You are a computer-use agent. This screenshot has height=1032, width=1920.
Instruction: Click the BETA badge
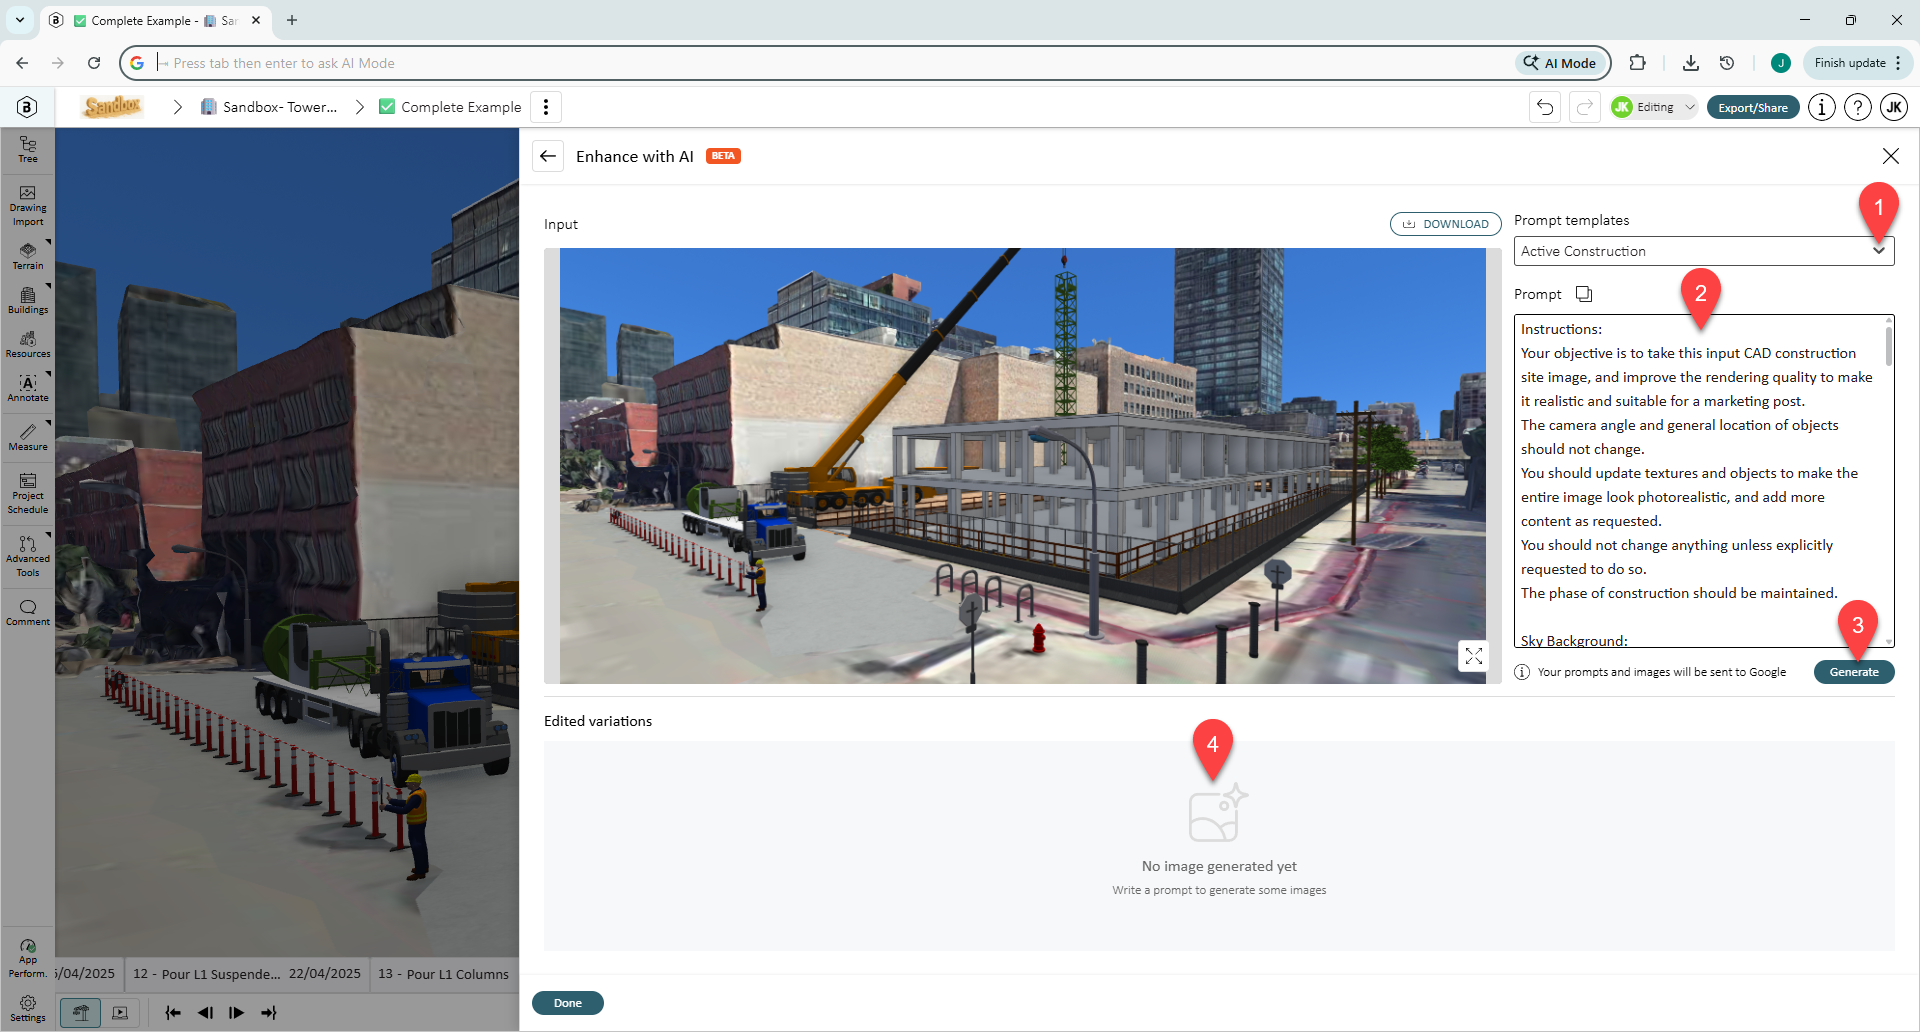[x=723, y=156]
